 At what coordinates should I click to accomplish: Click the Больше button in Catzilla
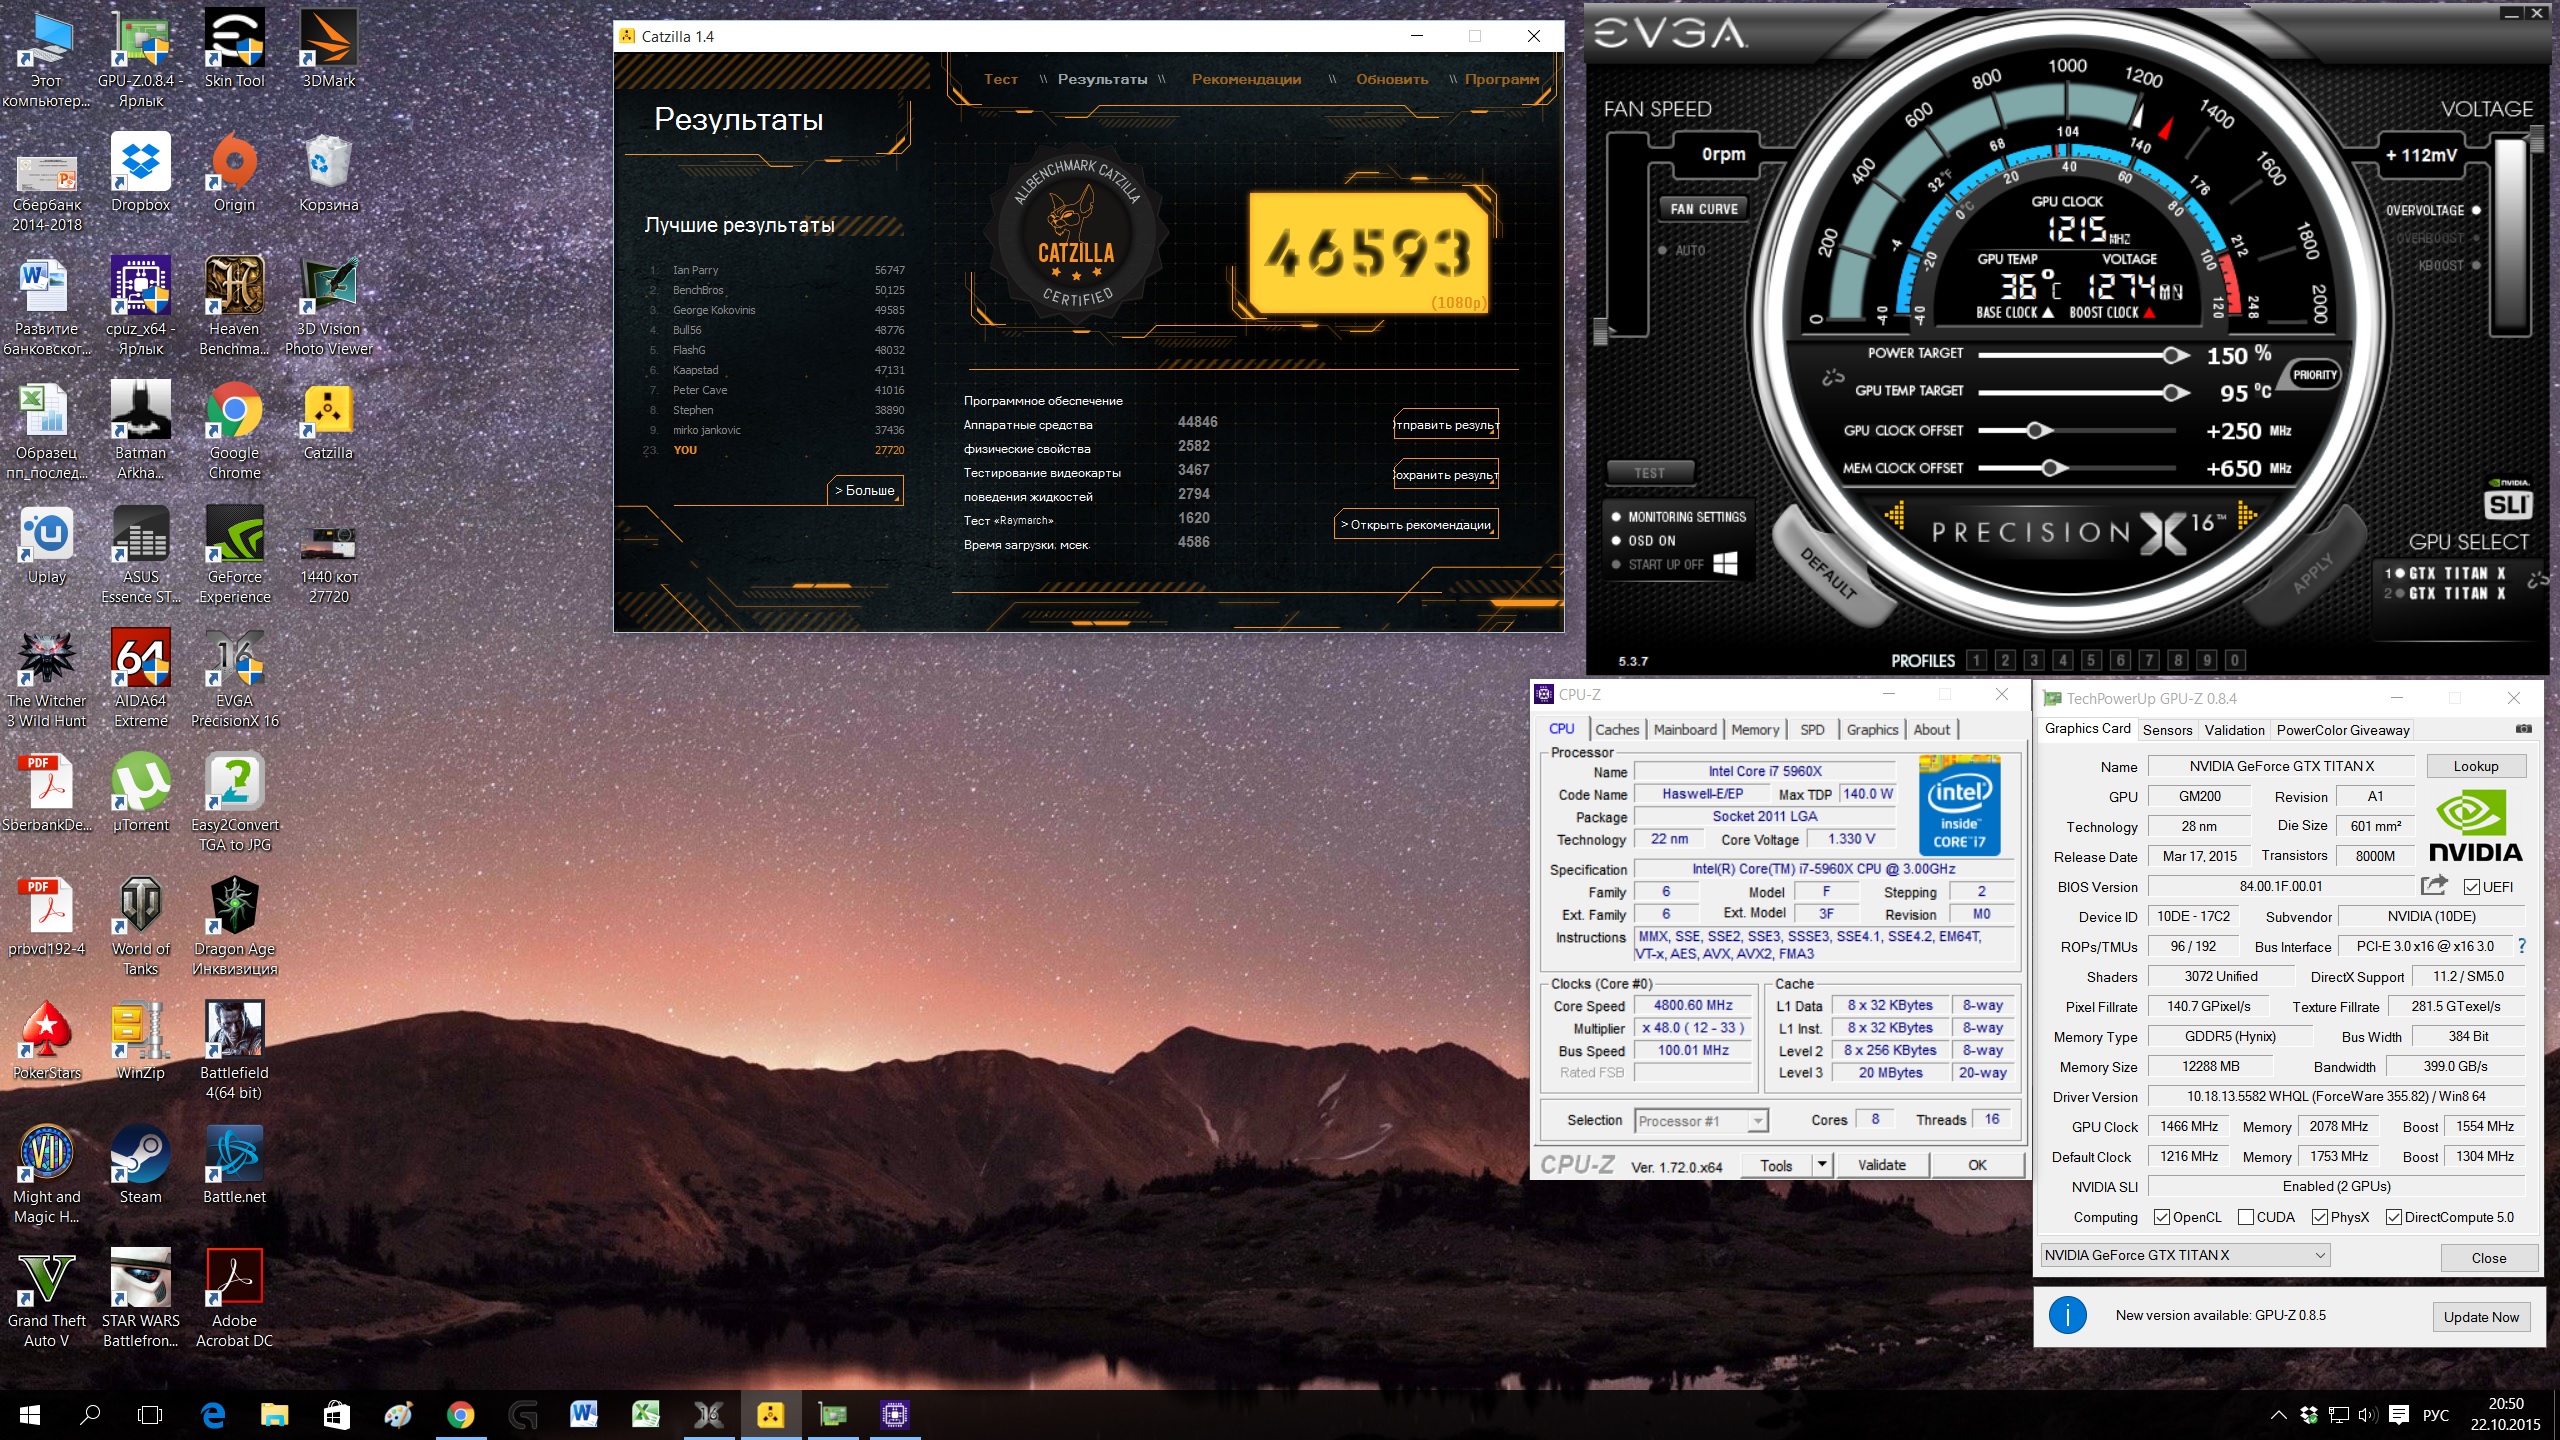point(865,490)
